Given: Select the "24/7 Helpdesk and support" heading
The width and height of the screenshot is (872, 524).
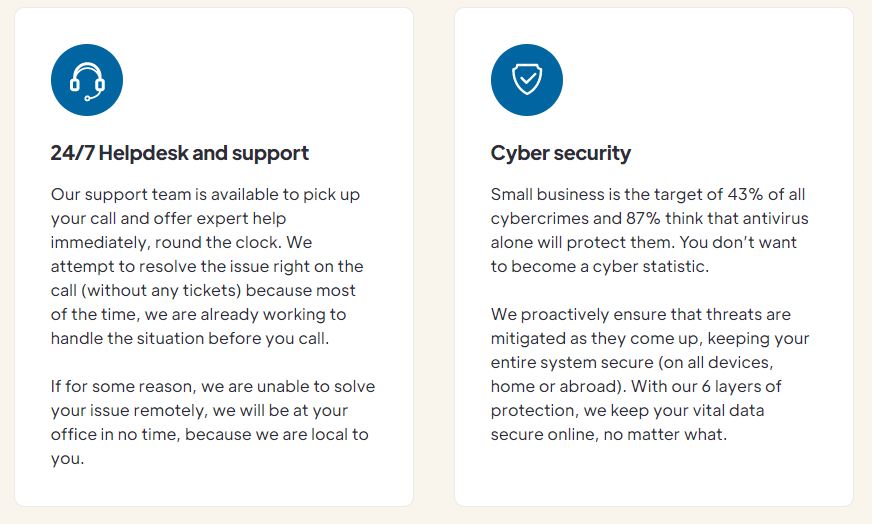Looking at the screenshot, I should point(180,153).
